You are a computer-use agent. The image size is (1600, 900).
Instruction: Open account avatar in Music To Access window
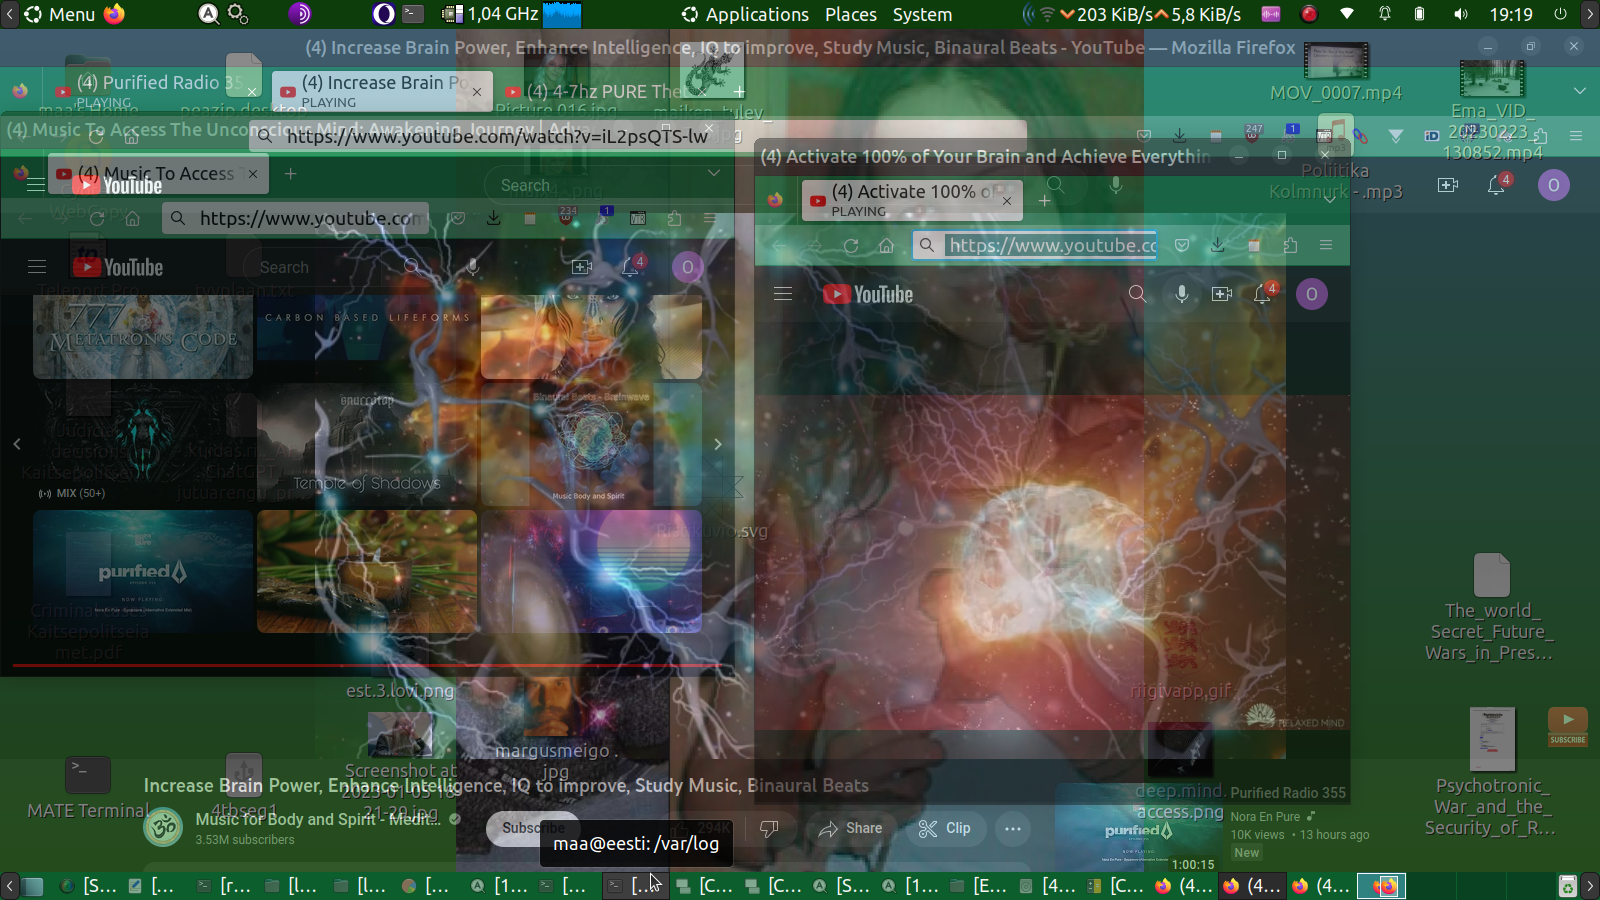pyautogui.click(x=688, y=267)
